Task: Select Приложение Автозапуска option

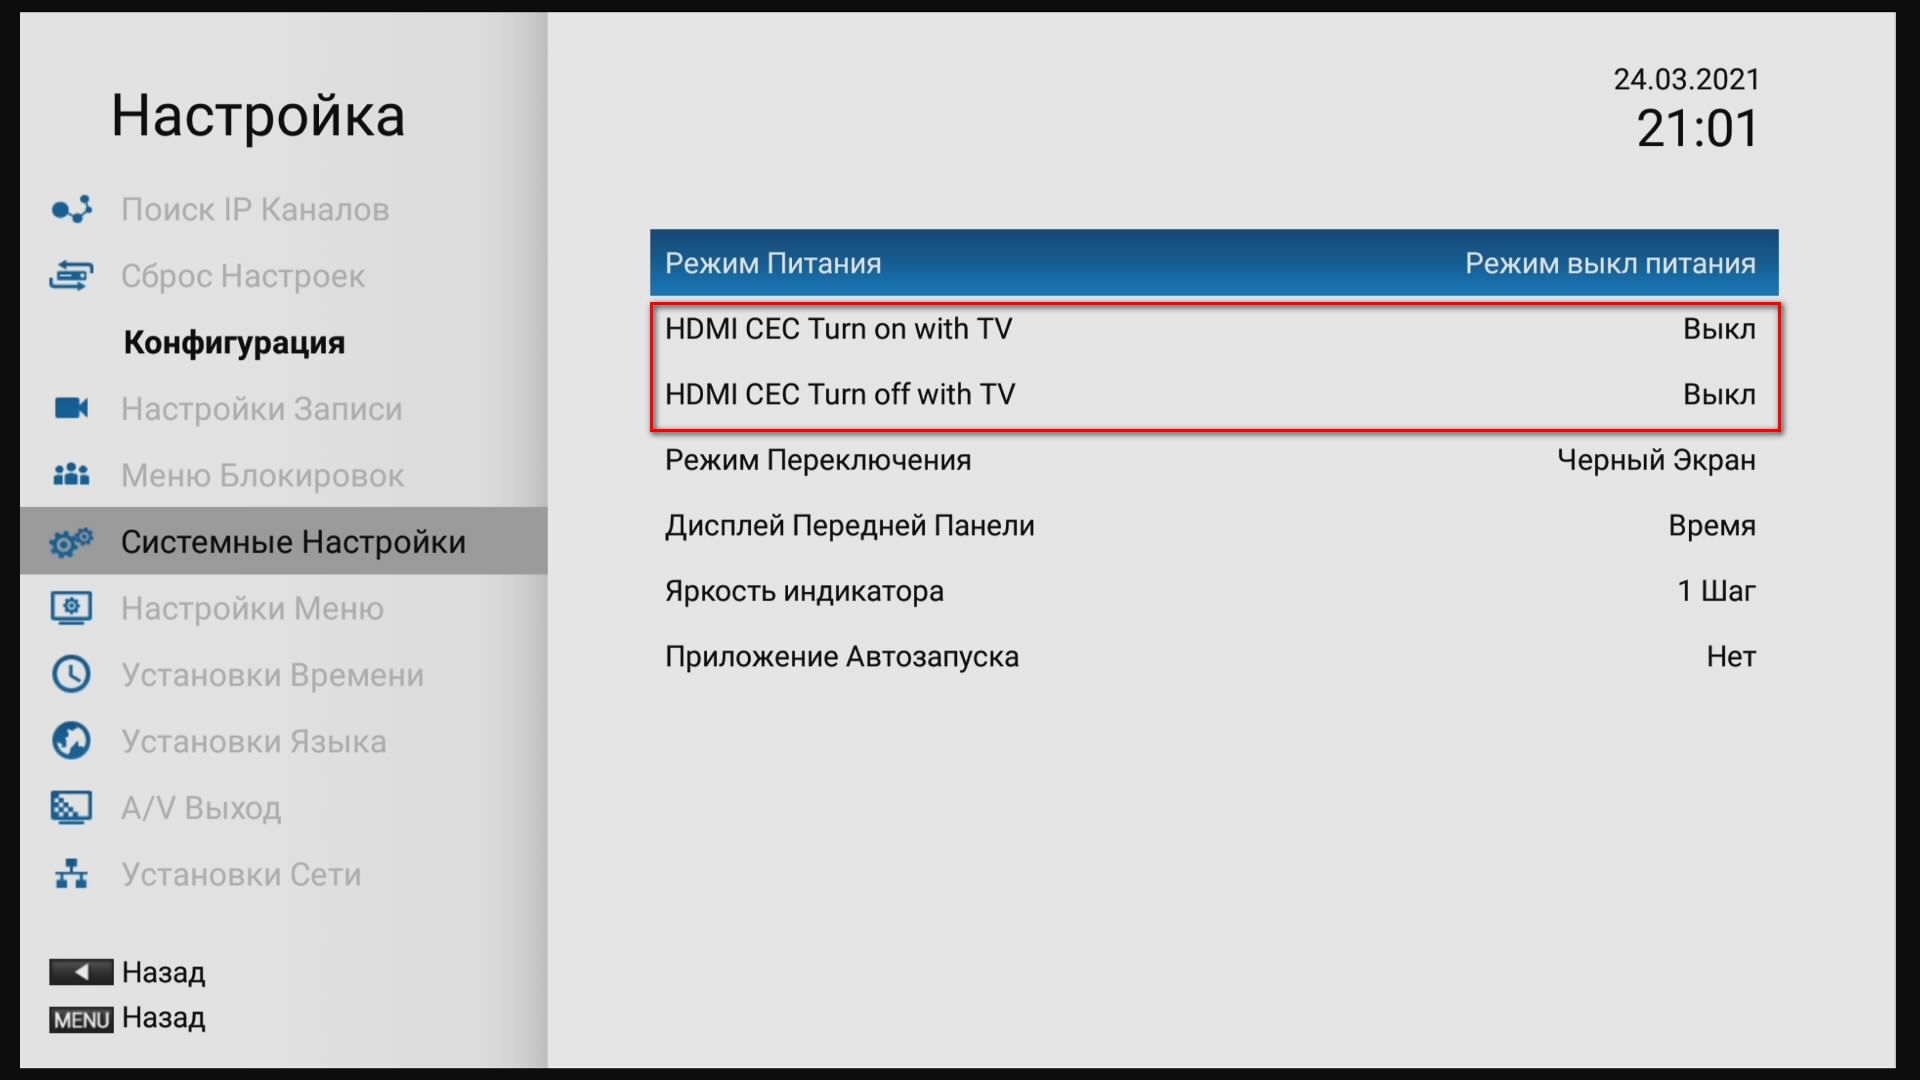Action: click(1214, 657)
